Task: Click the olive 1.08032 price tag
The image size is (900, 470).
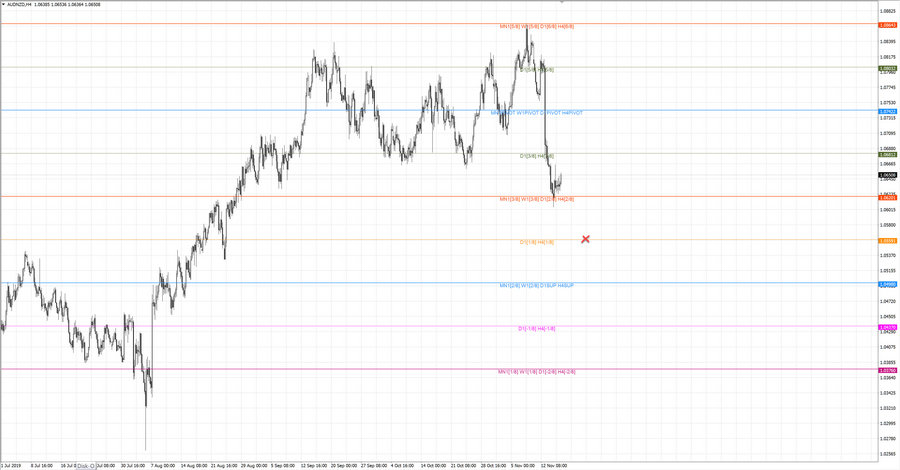Action: (x=888, y=68)
